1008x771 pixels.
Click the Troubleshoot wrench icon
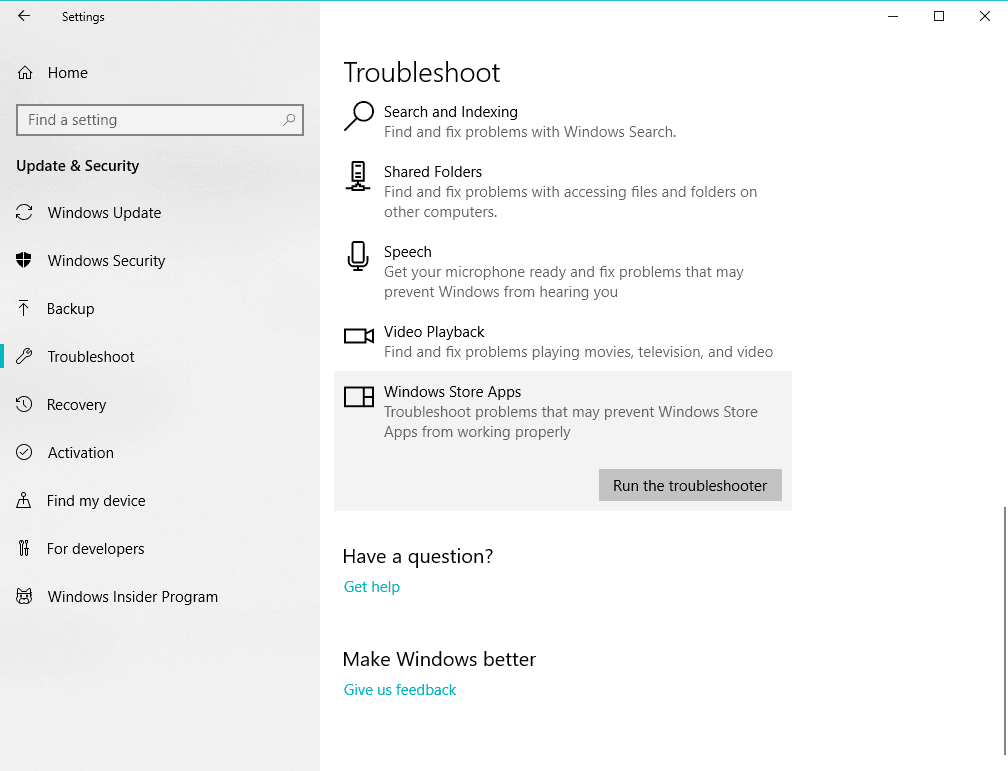(x=24, y=356)
